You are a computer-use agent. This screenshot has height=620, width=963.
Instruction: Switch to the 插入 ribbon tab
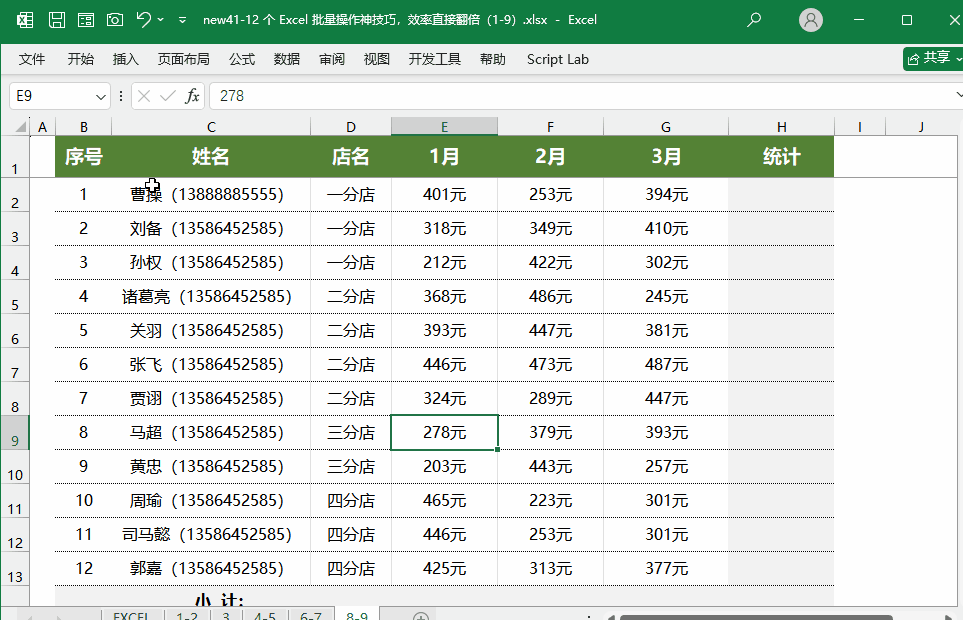(126, 60)
